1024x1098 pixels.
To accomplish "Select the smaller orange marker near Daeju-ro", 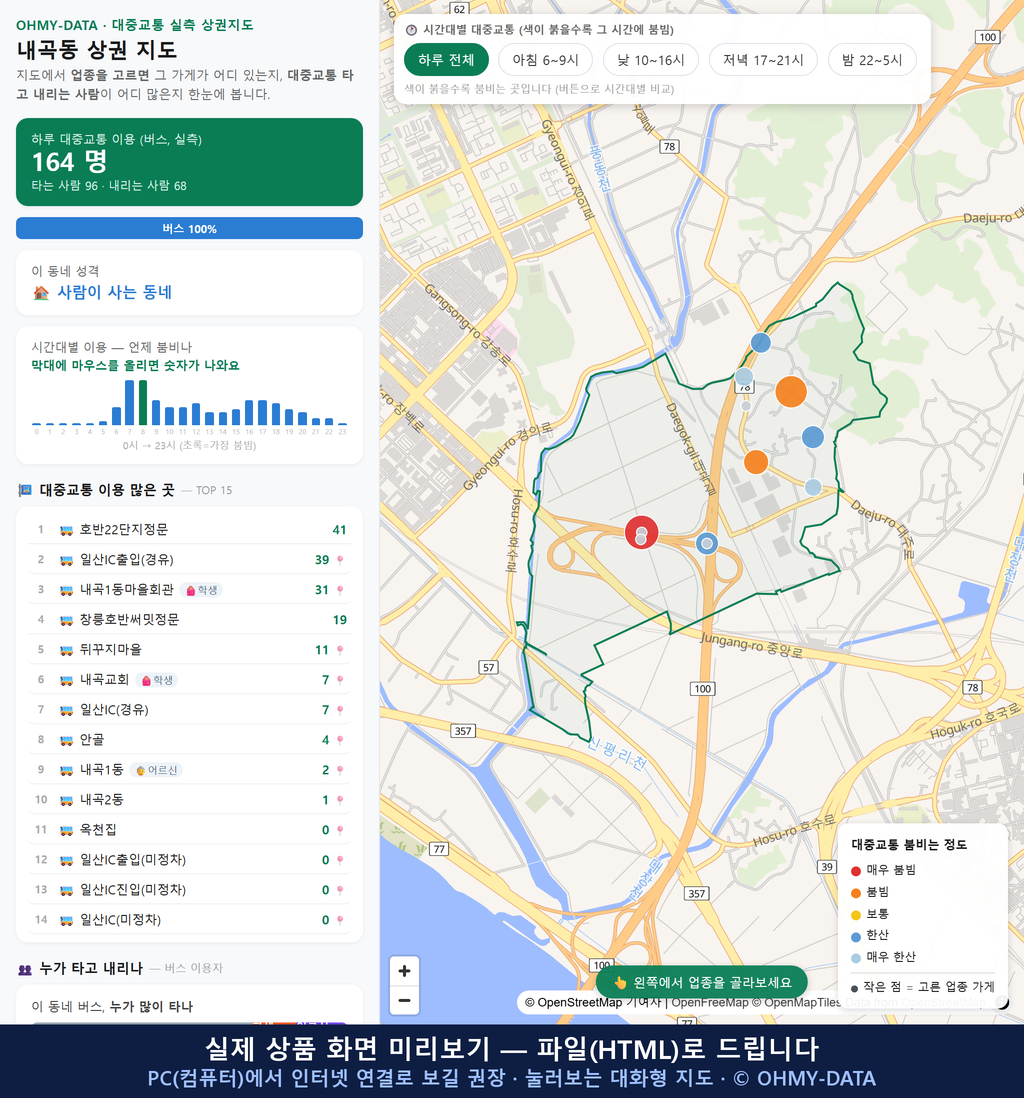I will 756,462.
